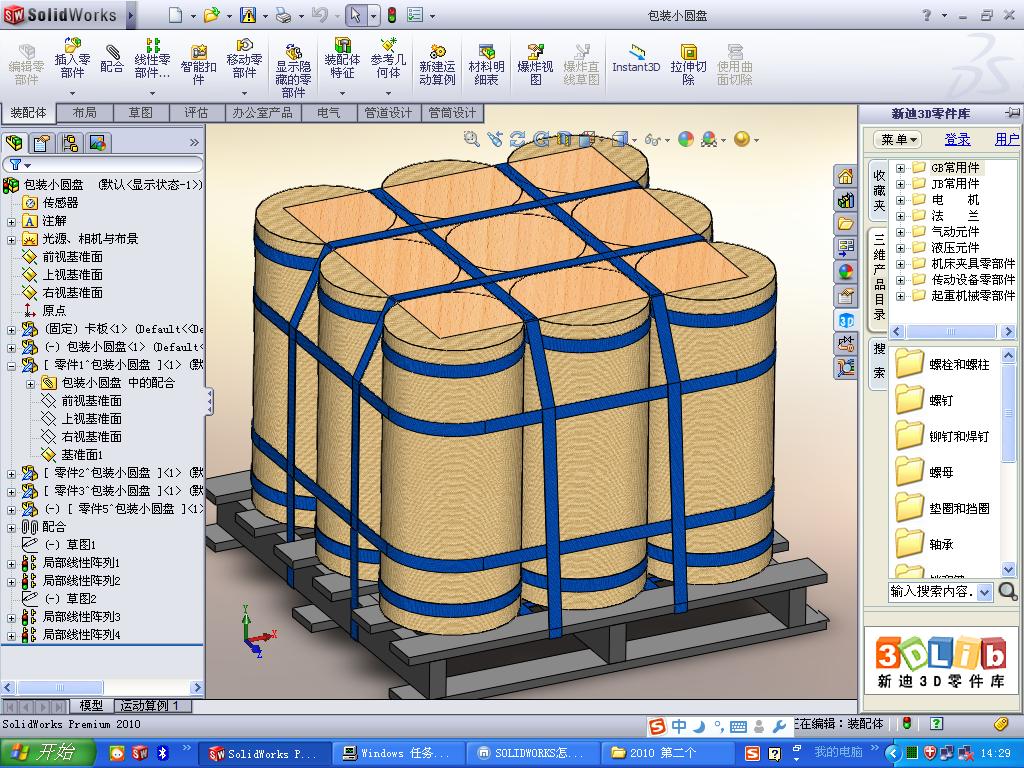Viewport: 1024px width, 768px height.
Task: Click the 登录 (Login) link
Action: point(957,139)
